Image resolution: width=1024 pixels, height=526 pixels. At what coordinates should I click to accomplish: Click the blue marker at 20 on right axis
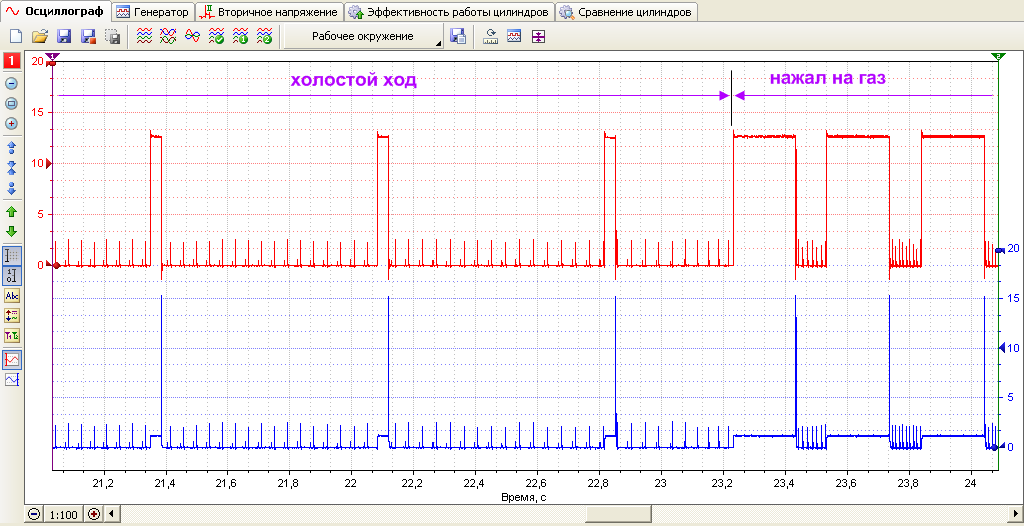(1000, 250)
